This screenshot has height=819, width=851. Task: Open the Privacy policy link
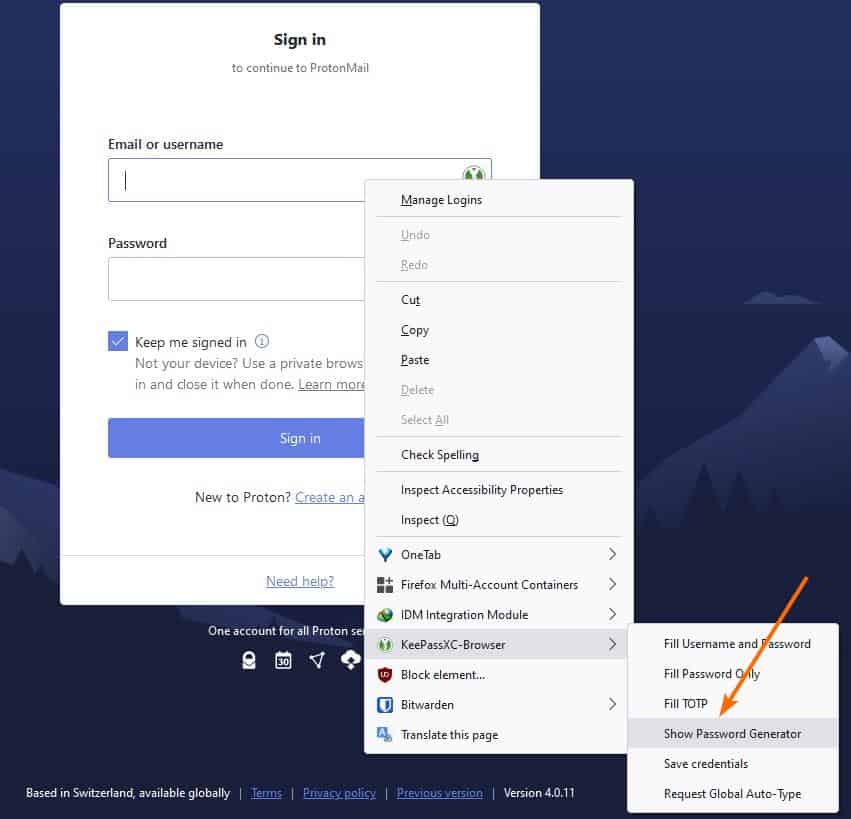(x=339, y=792)
